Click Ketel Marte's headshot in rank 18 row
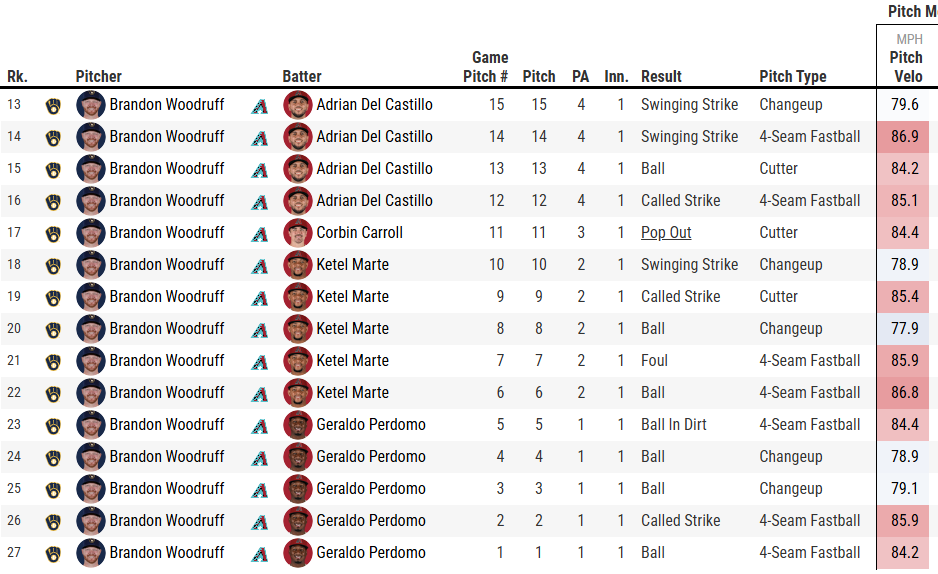 click(298, 265)
